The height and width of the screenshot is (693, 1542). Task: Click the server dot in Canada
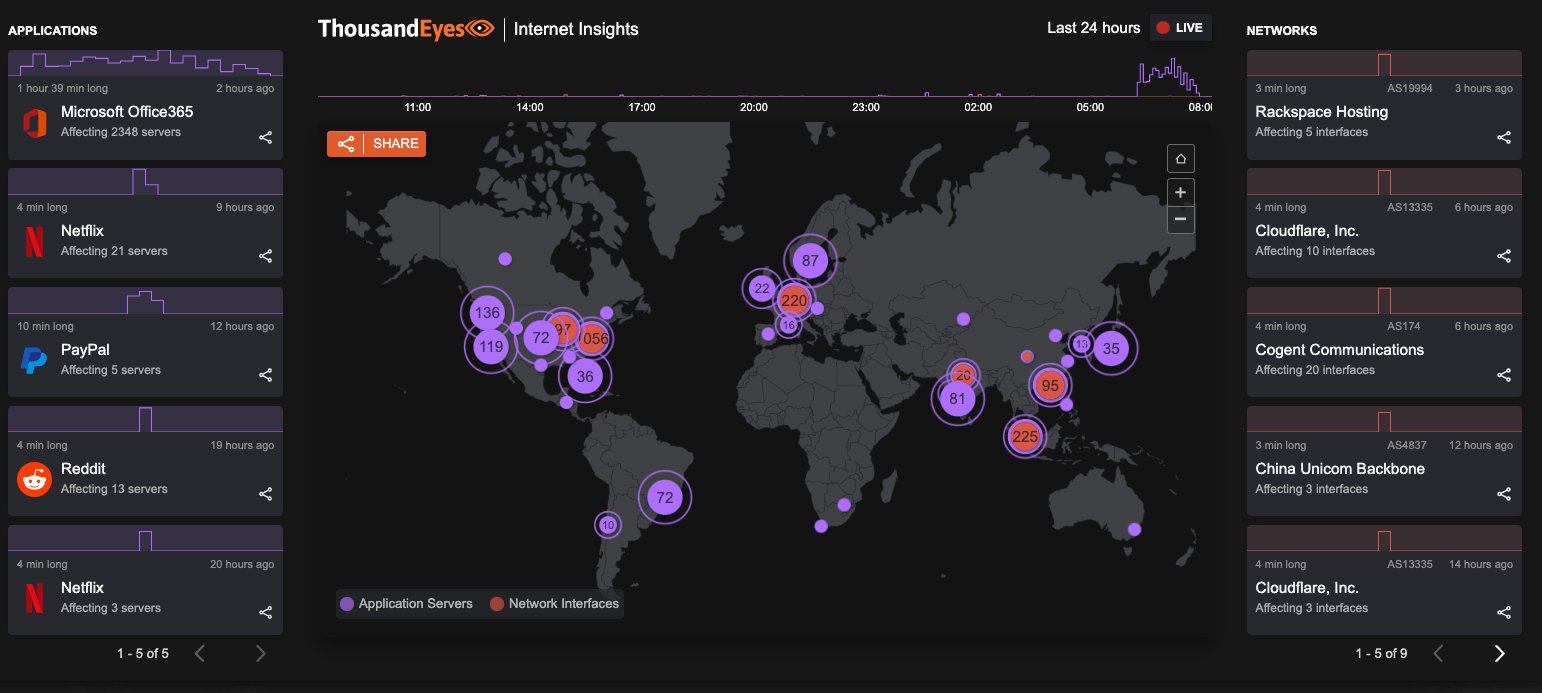tap(505, 259)
